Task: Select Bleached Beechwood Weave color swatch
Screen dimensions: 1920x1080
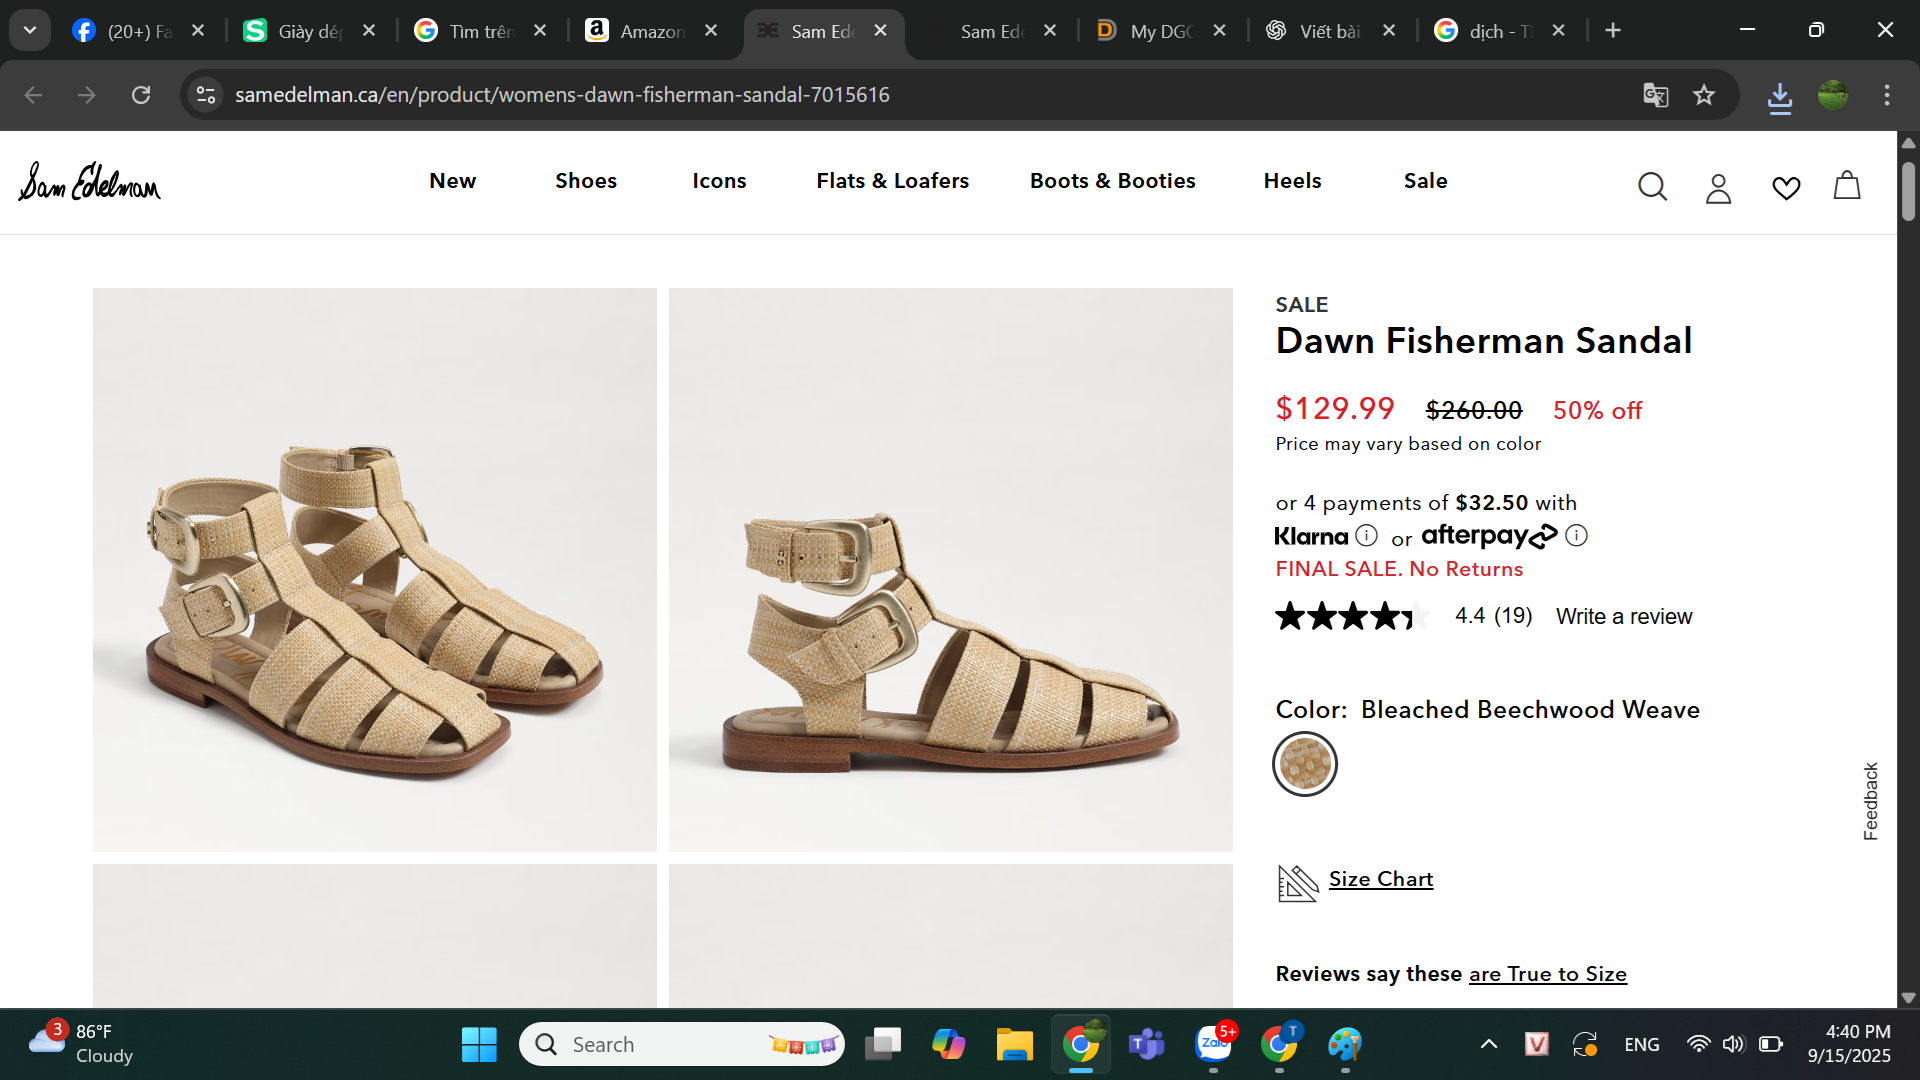Action: point(1305,764)
